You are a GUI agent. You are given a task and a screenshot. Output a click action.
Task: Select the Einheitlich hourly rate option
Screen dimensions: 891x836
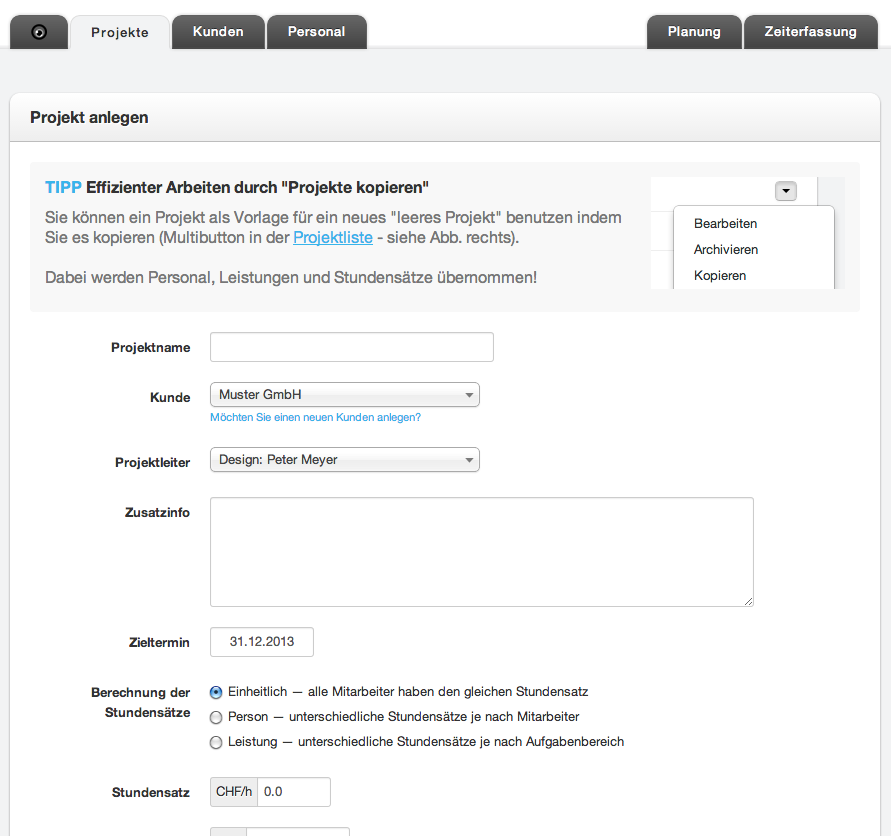pos(216,692)
